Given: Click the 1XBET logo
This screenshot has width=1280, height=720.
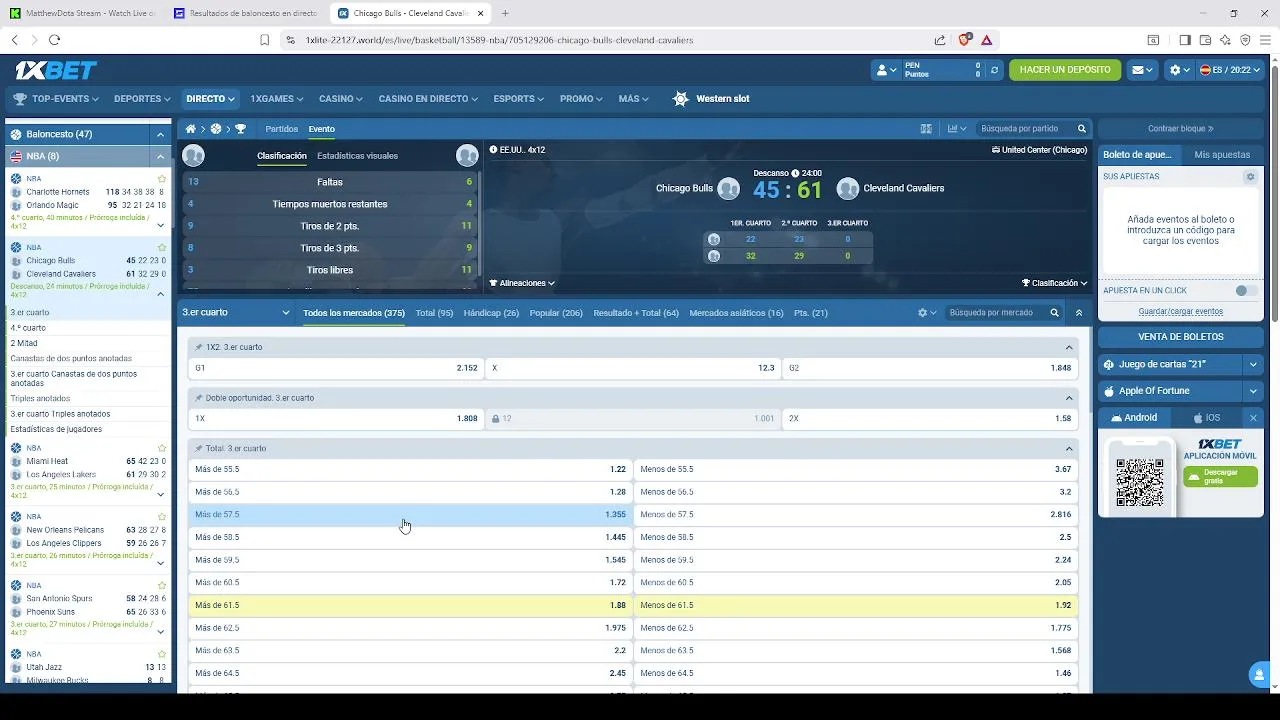Looking at the screenshot, I should tap(56, 70).
